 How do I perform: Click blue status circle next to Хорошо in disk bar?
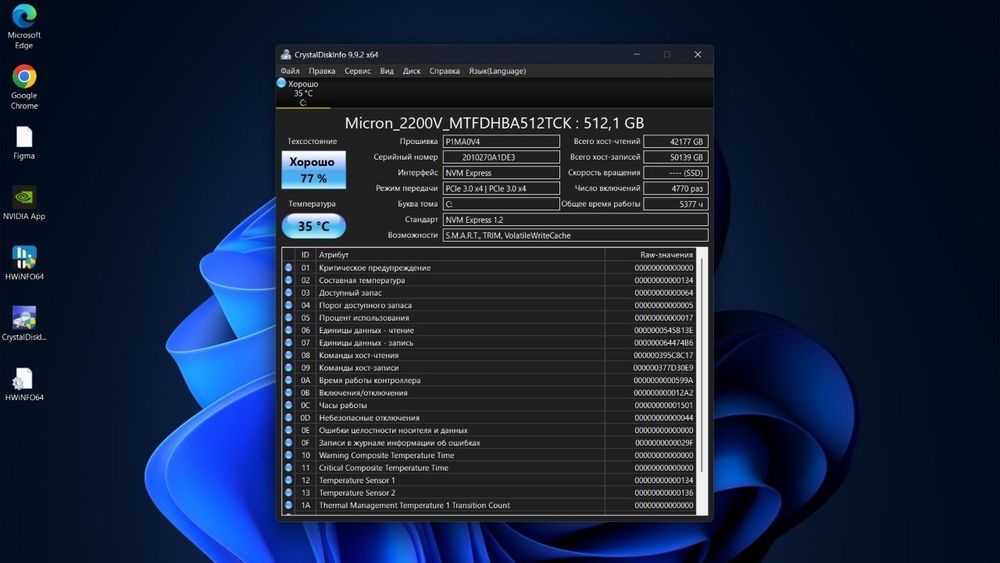tap(281, 83)
